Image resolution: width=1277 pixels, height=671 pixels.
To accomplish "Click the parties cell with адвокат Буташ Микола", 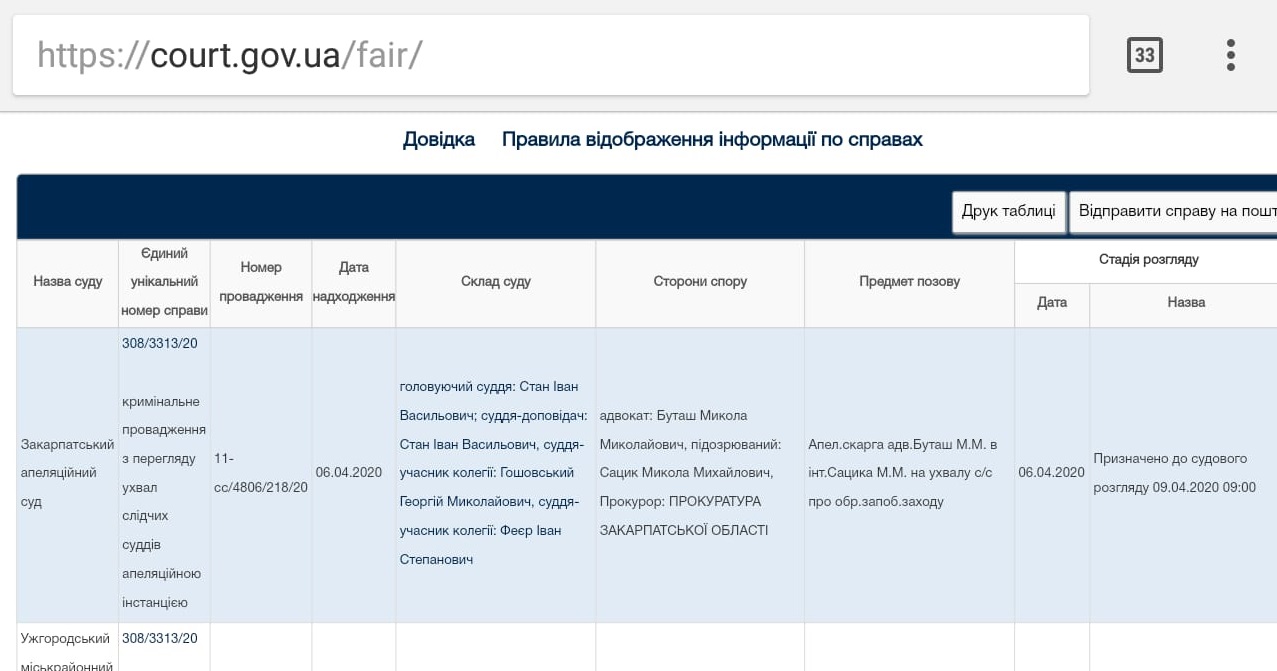I will (x=700, y=473).
